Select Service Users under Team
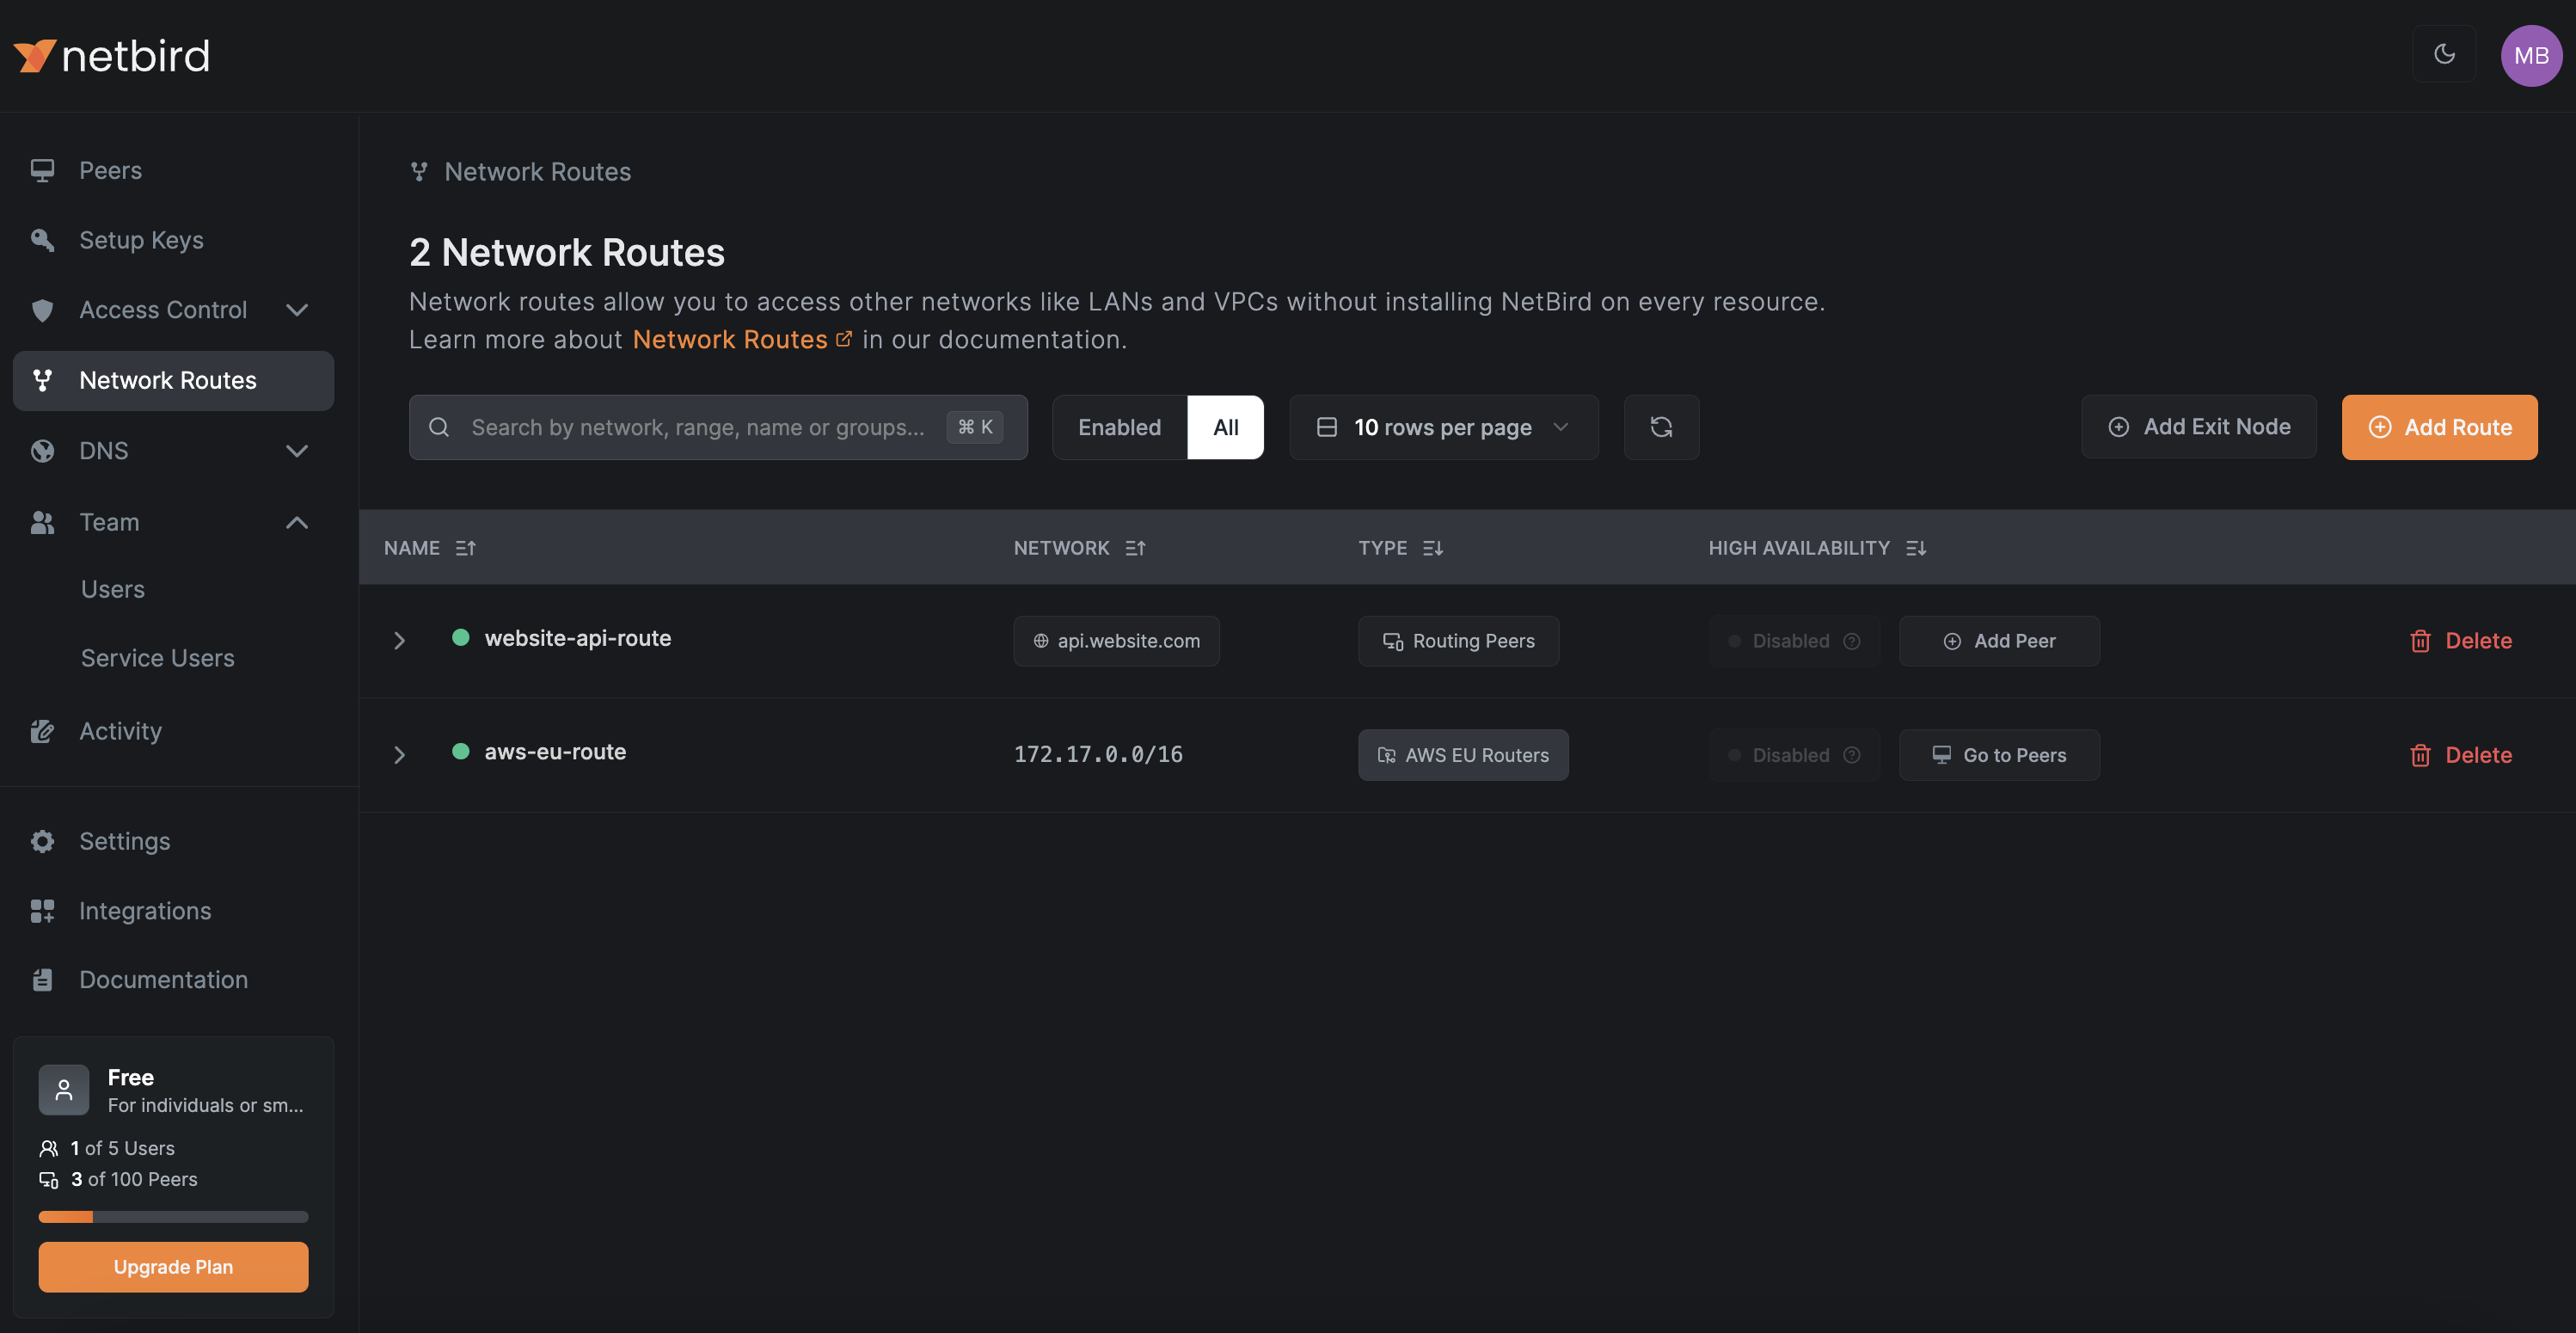Image resolution: width=2576 pixels, height=1333 pixels. tap(157, 657)
